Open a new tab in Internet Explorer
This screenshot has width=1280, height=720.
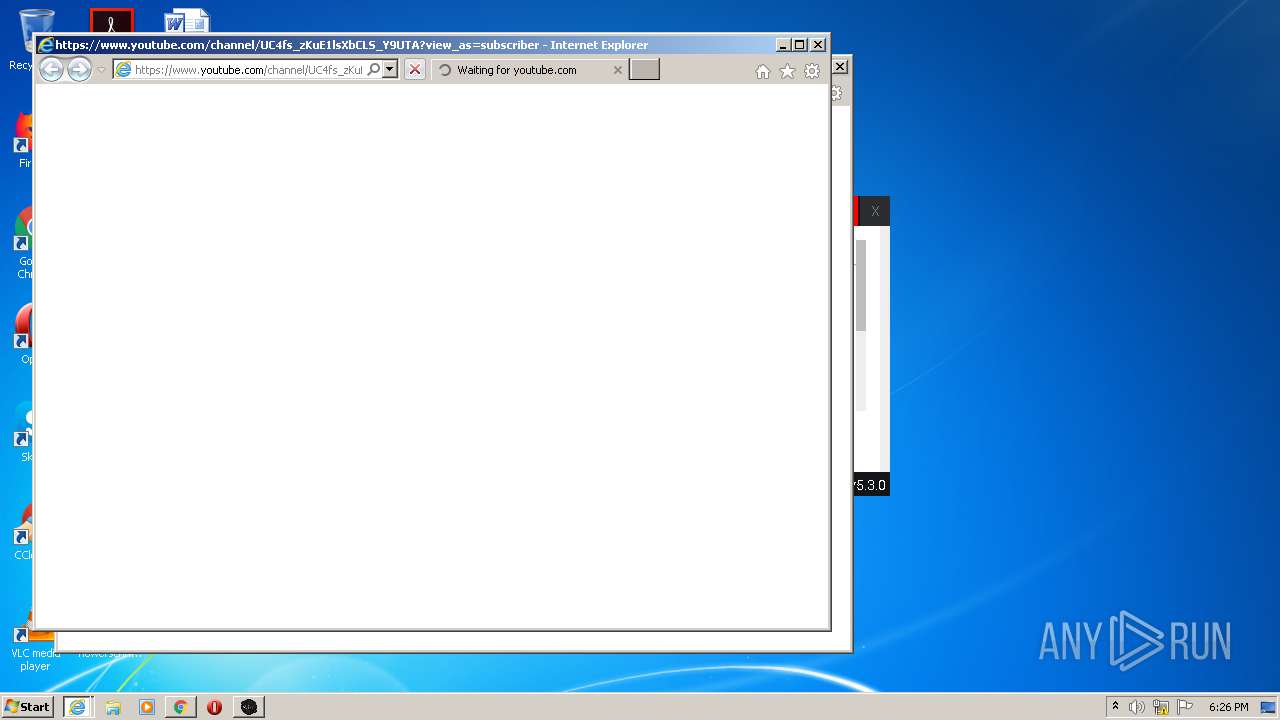pos(644,70)
